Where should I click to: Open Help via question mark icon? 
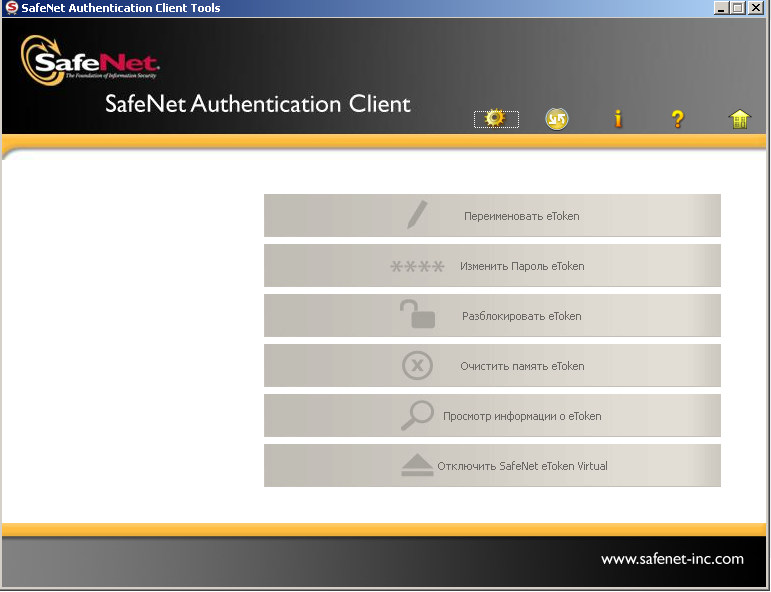[678, 119]
